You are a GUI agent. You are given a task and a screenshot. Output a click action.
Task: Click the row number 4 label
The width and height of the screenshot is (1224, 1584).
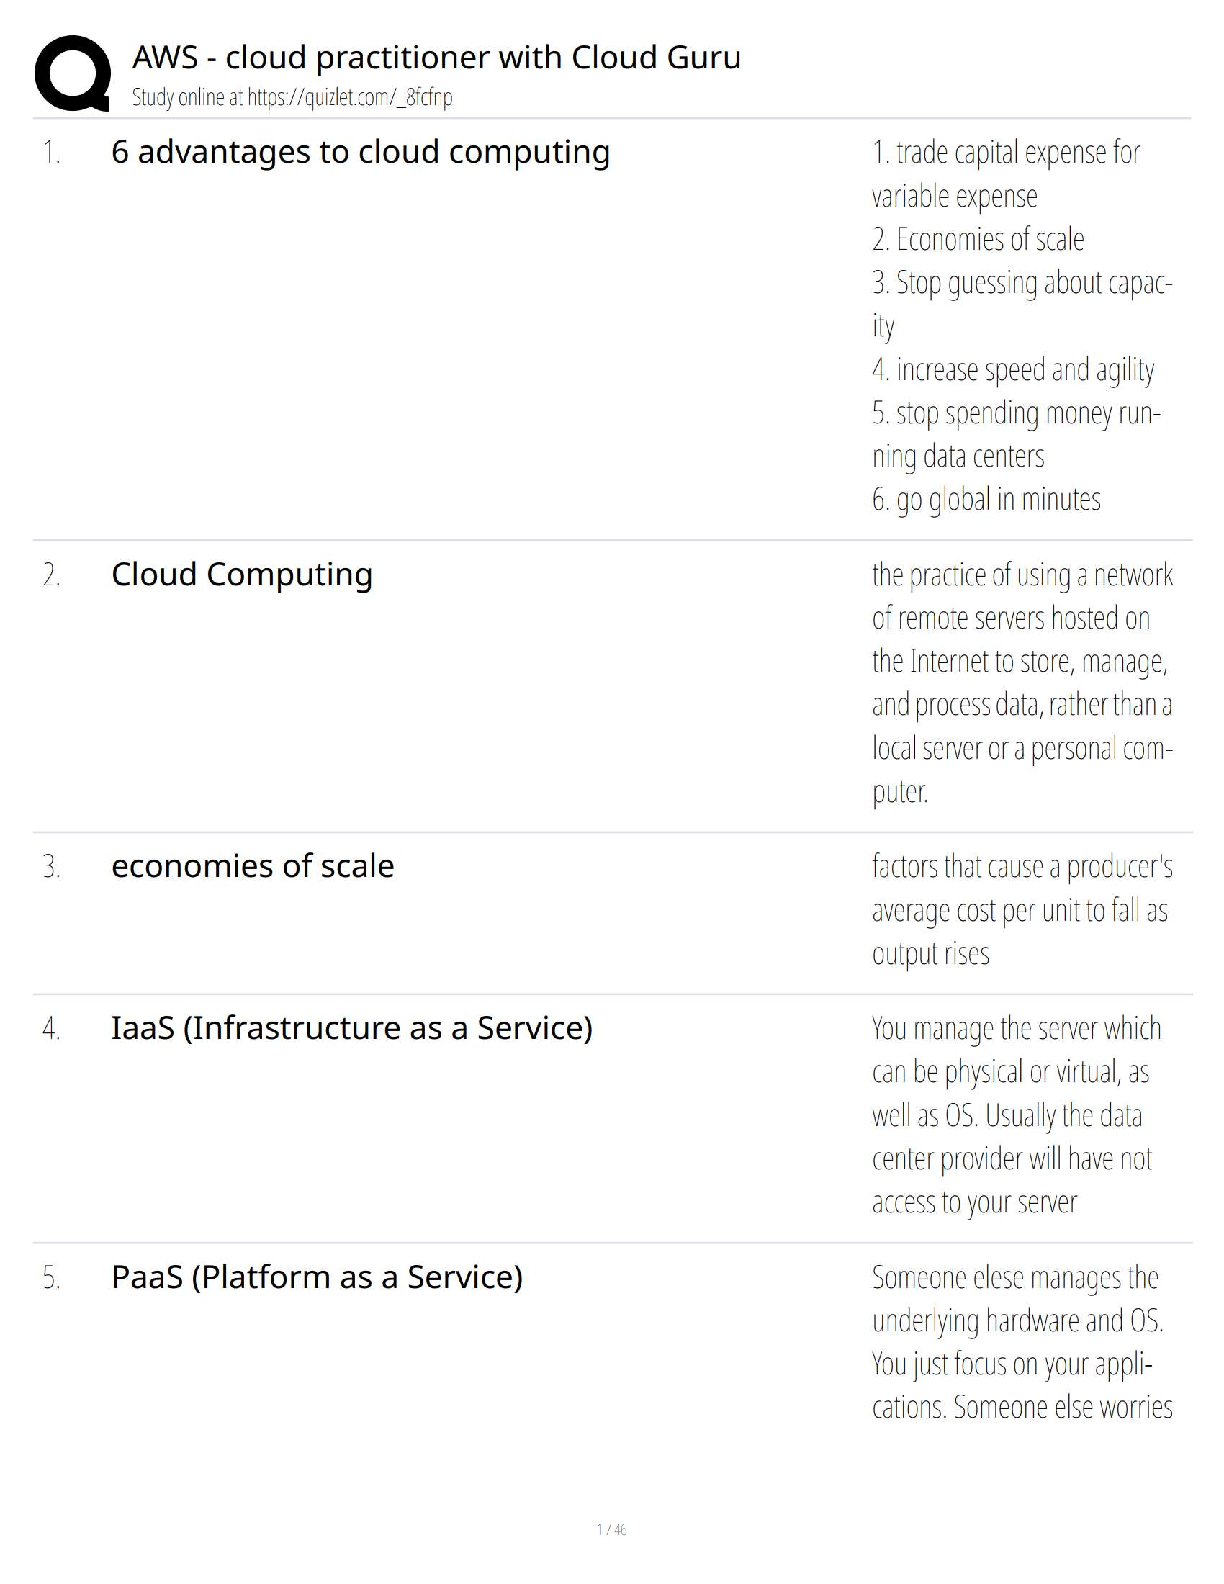(51, 1029)
